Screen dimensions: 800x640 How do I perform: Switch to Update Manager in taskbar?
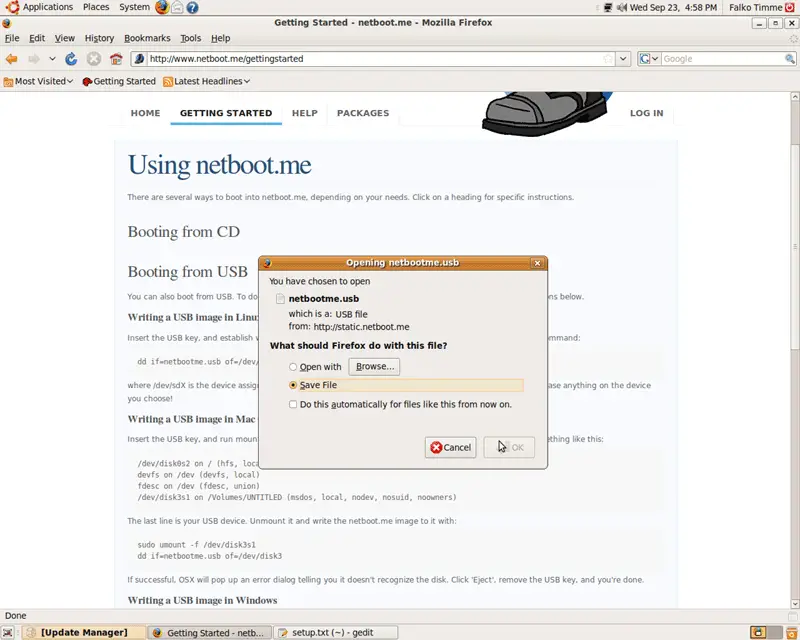coord(85,633)
